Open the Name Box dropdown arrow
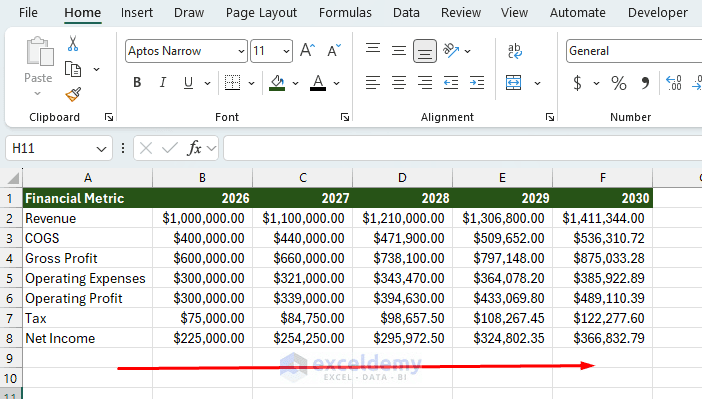The height and width of the screenshot is (399, 702). [101, 149]
